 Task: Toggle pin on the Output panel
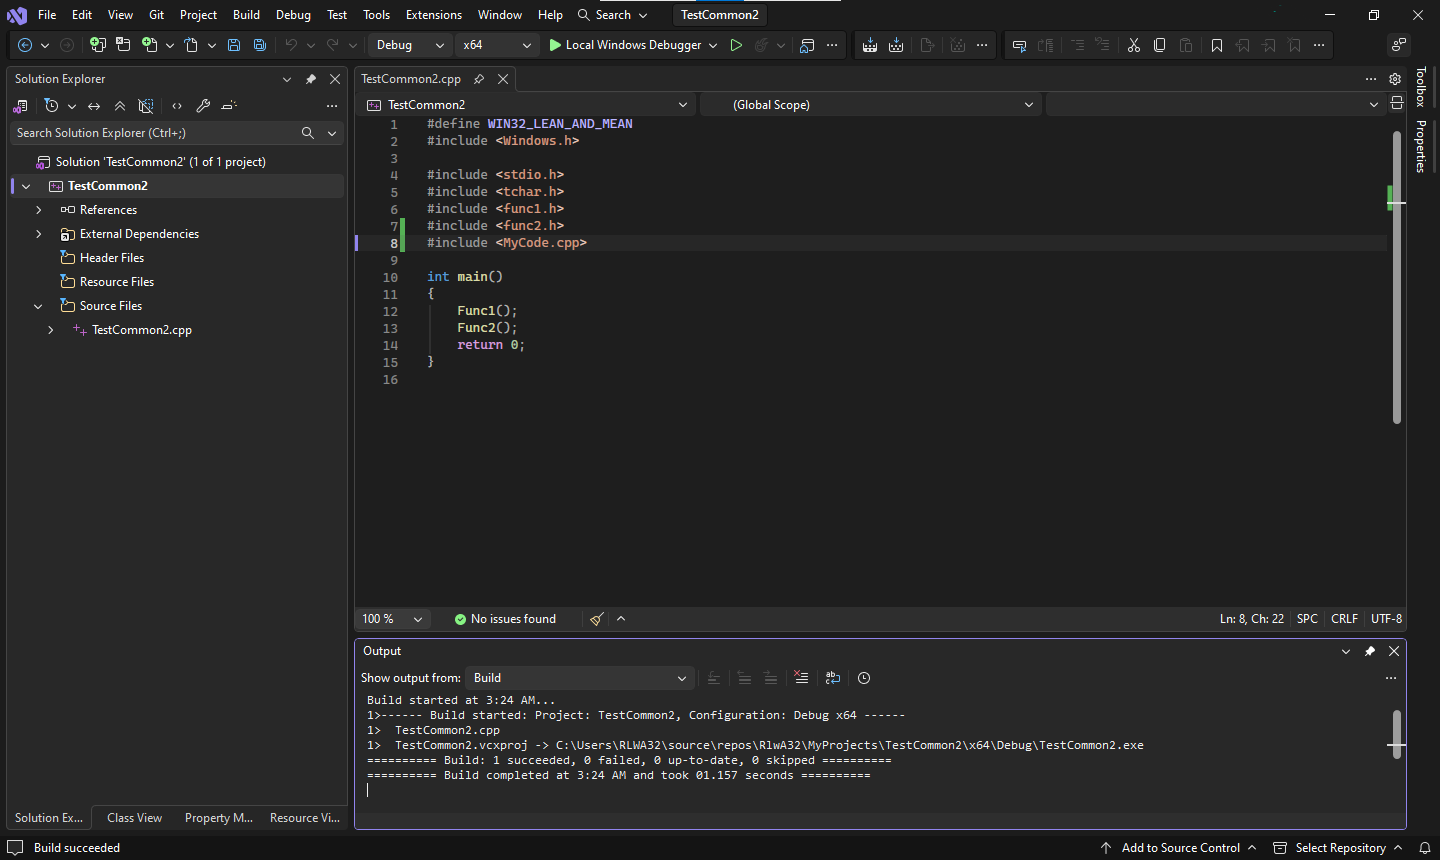click(1370, 651)
